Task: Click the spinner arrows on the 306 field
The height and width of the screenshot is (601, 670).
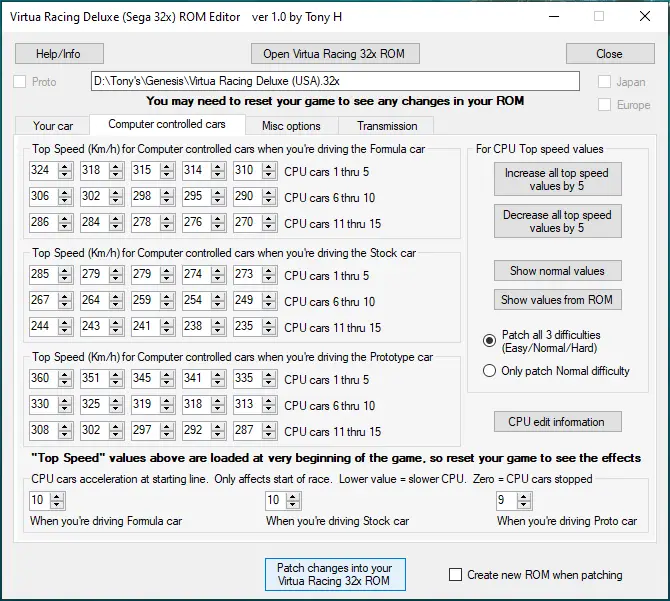Action: (x=65, y=197)
